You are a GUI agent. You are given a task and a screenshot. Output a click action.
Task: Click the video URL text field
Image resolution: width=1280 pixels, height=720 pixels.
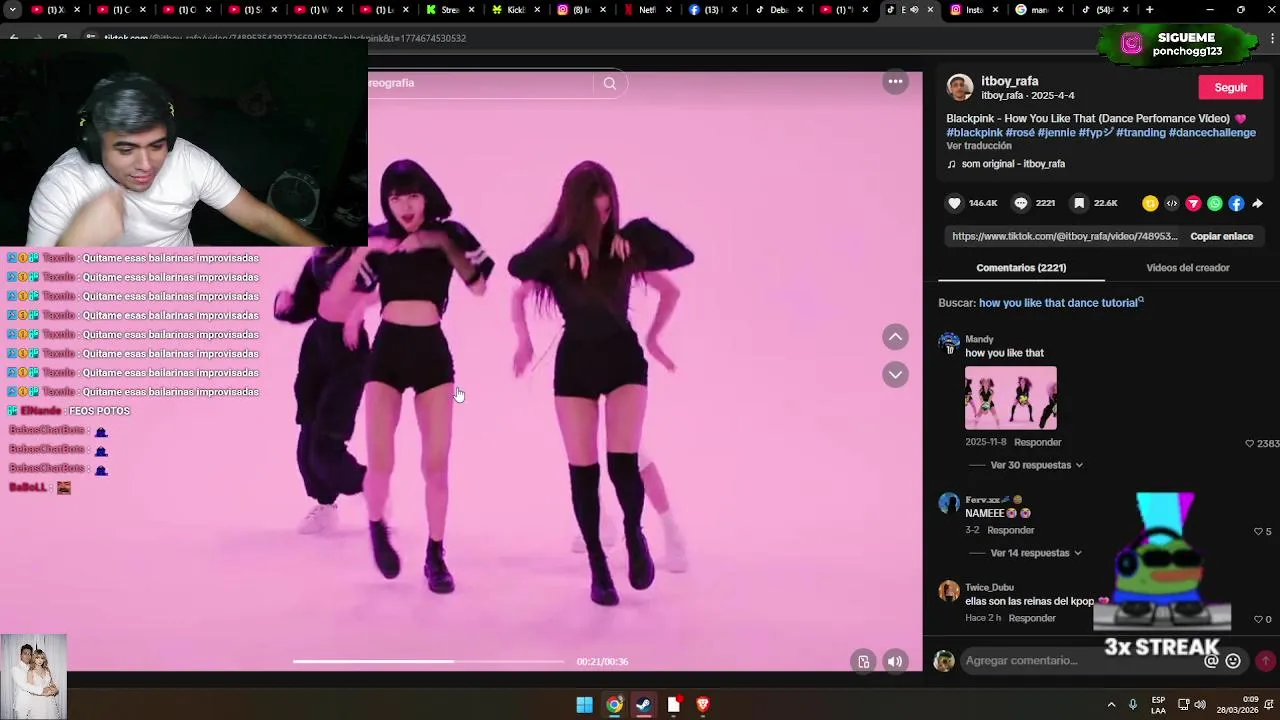coord(1064,236)
